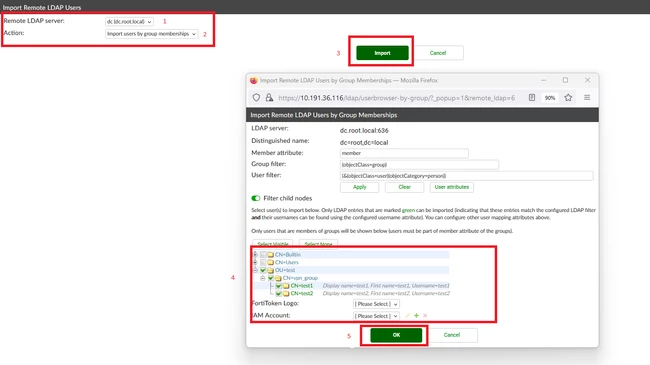Click the folder icon of CN=vpn_group
This screenshot has width=650, height=365.
click(x=278, y=278)
